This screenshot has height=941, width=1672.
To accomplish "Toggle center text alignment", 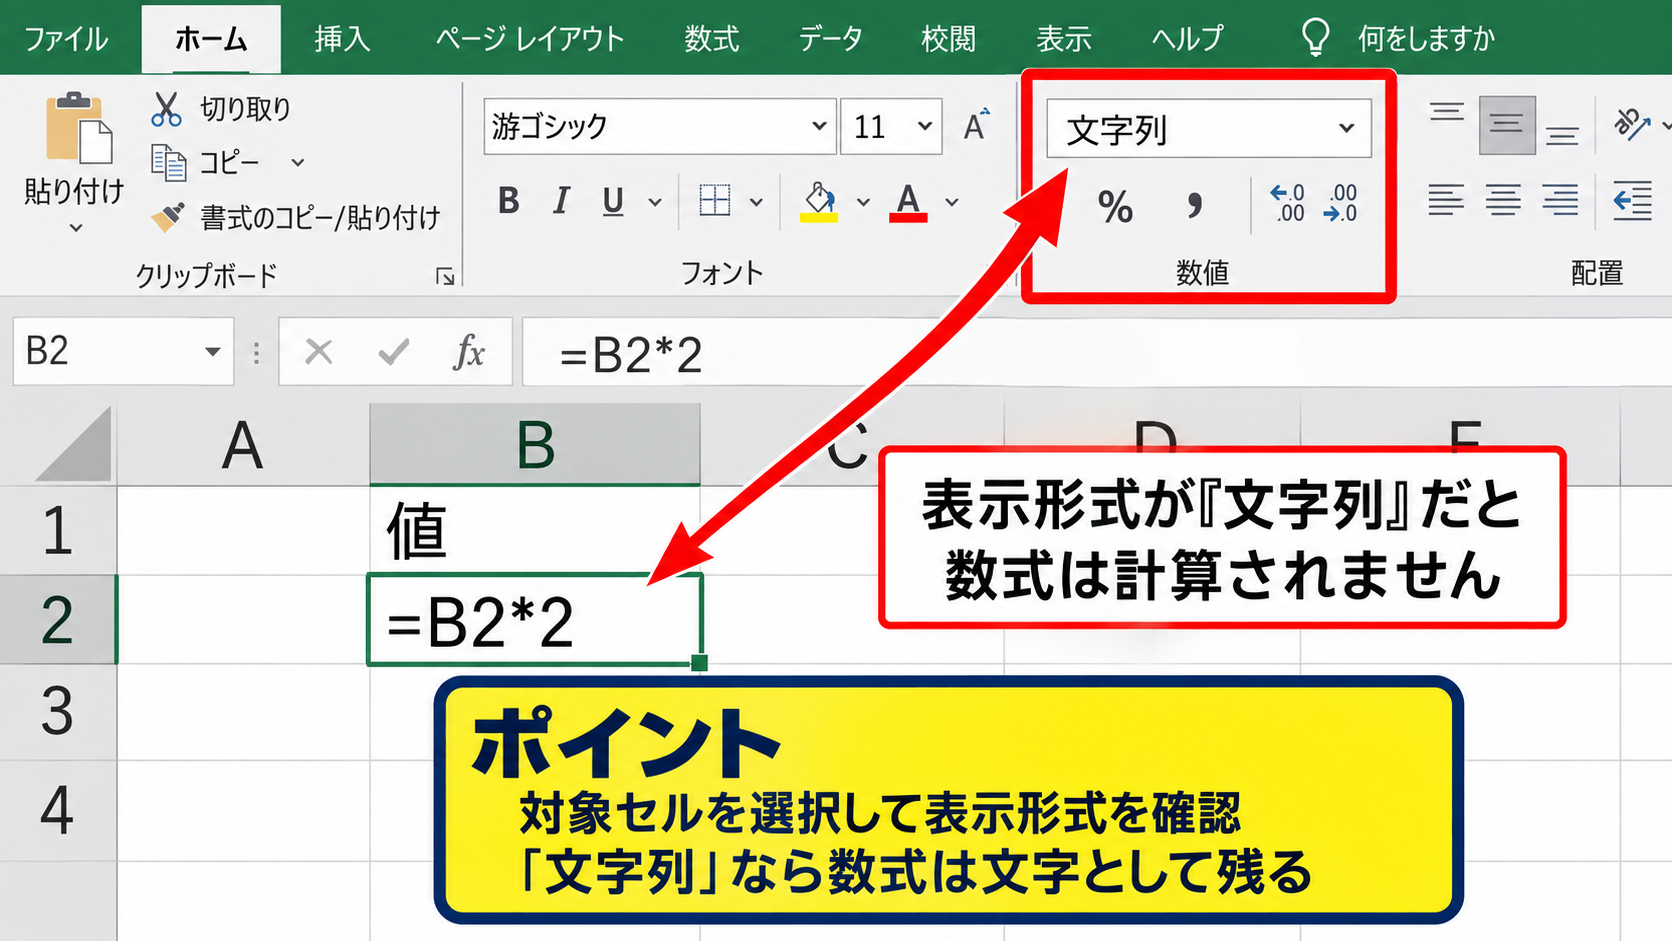I will pos(1503,201).
